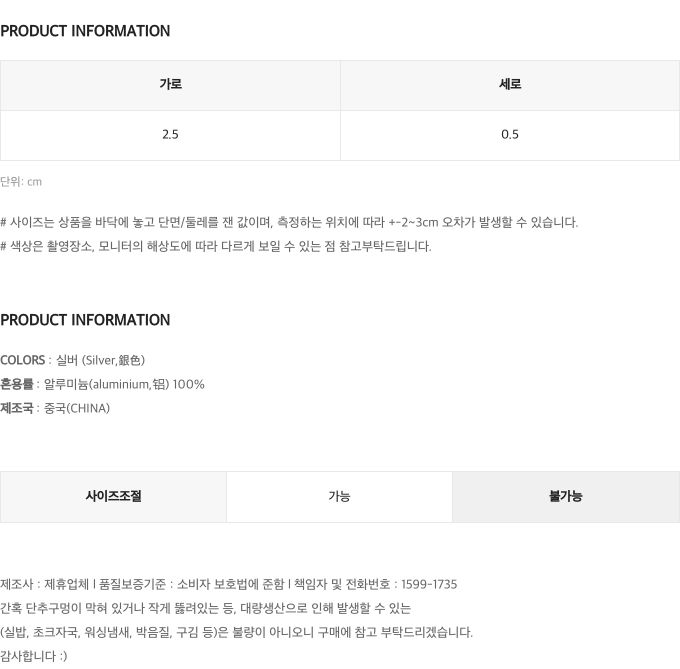
Task: Select the 불가능 option cell
Action: (x=566, y=497)
